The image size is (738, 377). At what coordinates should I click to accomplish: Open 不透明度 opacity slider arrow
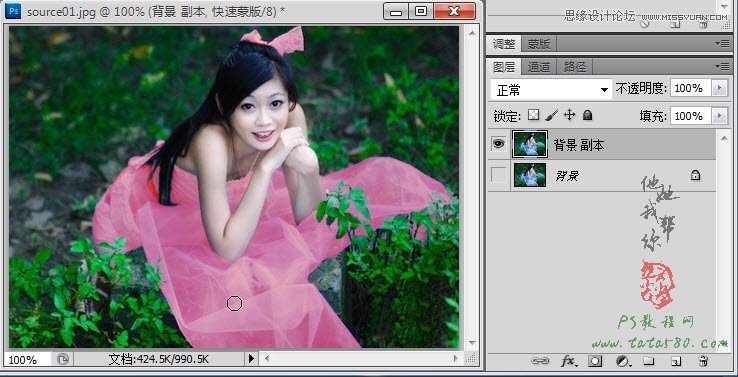click(719, 88)
